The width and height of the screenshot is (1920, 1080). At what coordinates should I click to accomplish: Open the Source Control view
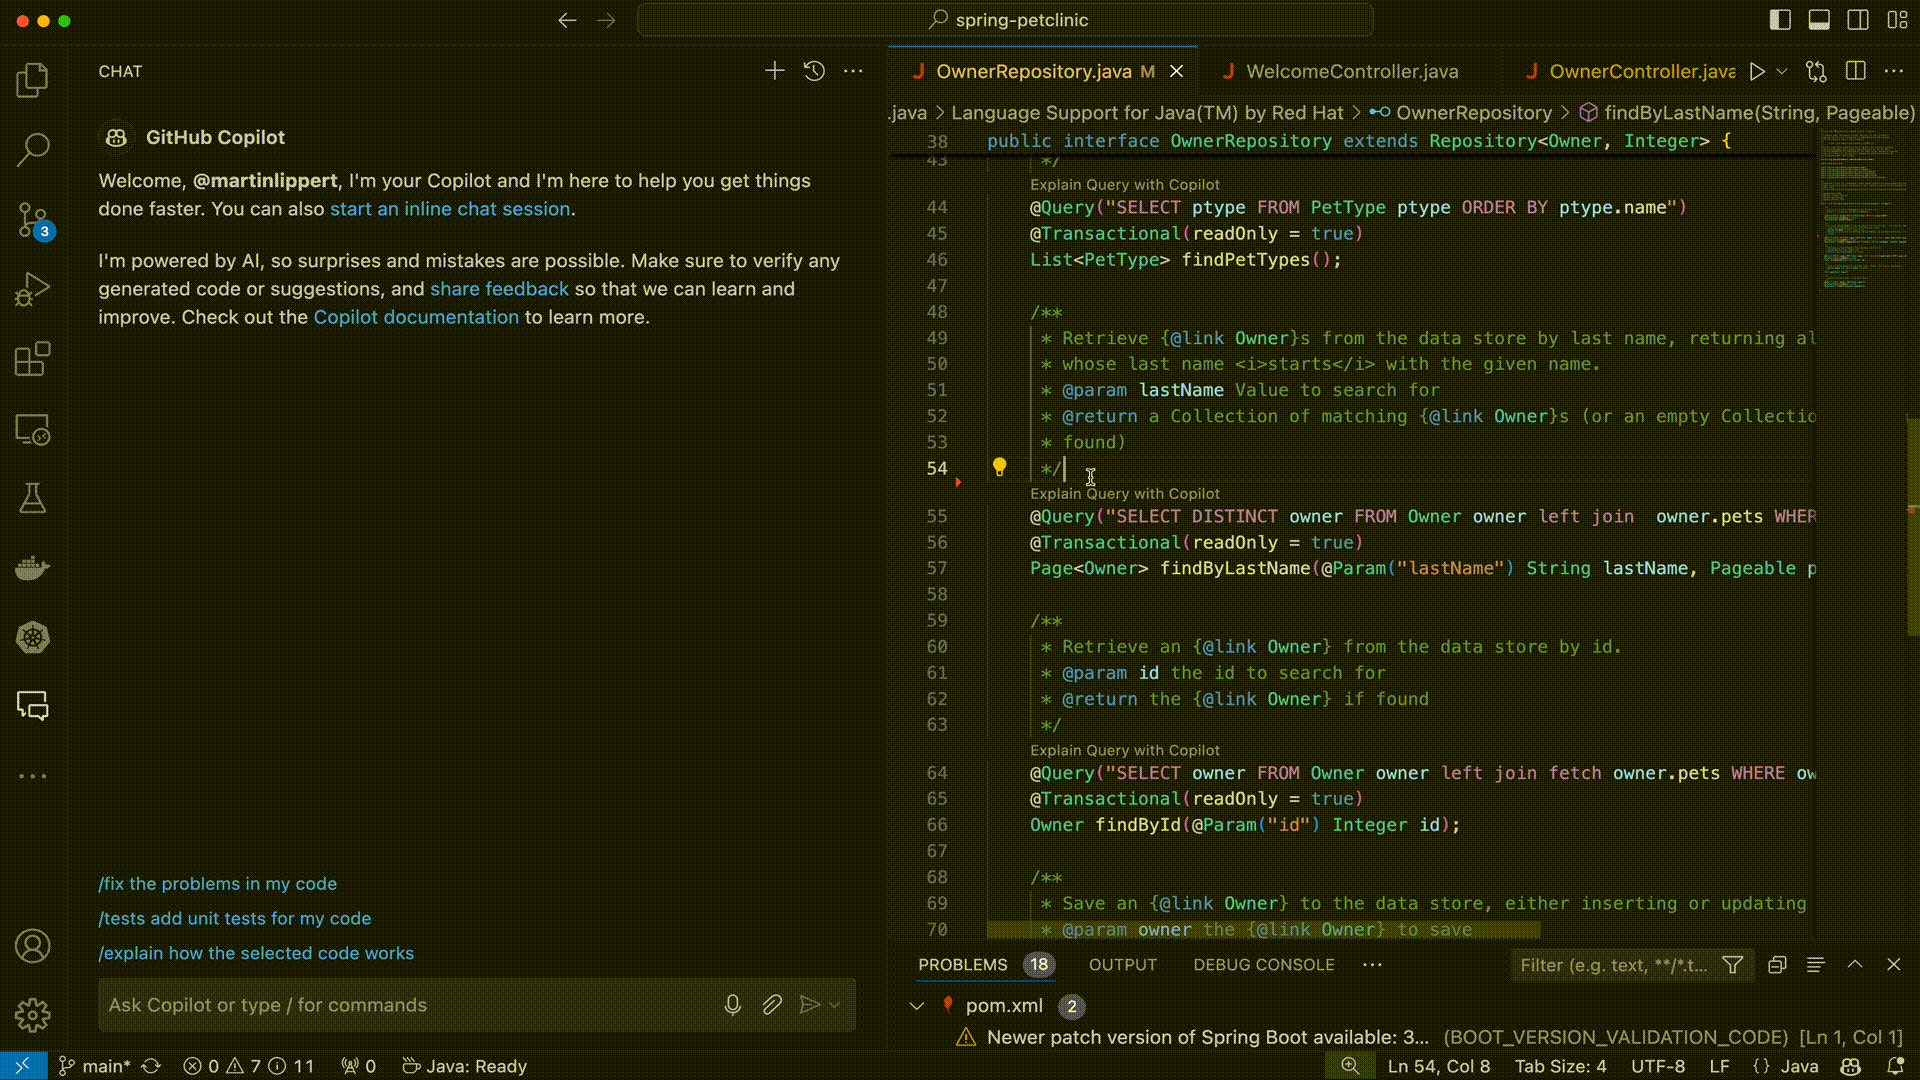pyautogui.click(x=32, y=219)
